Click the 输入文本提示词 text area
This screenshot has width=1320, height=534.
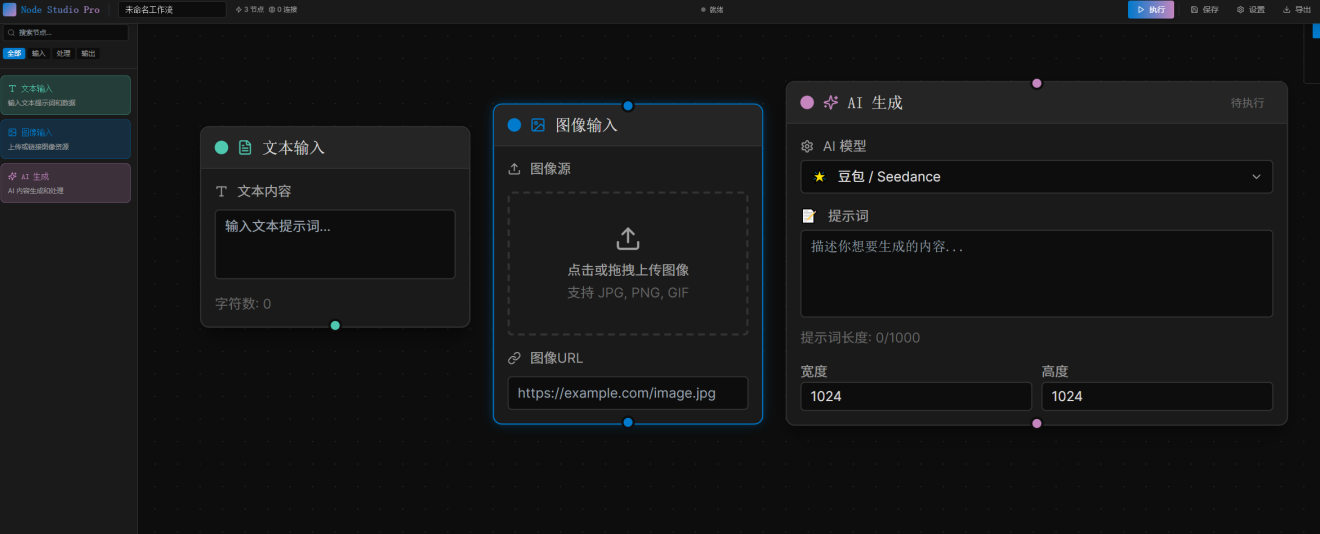(x=335, y=244)
